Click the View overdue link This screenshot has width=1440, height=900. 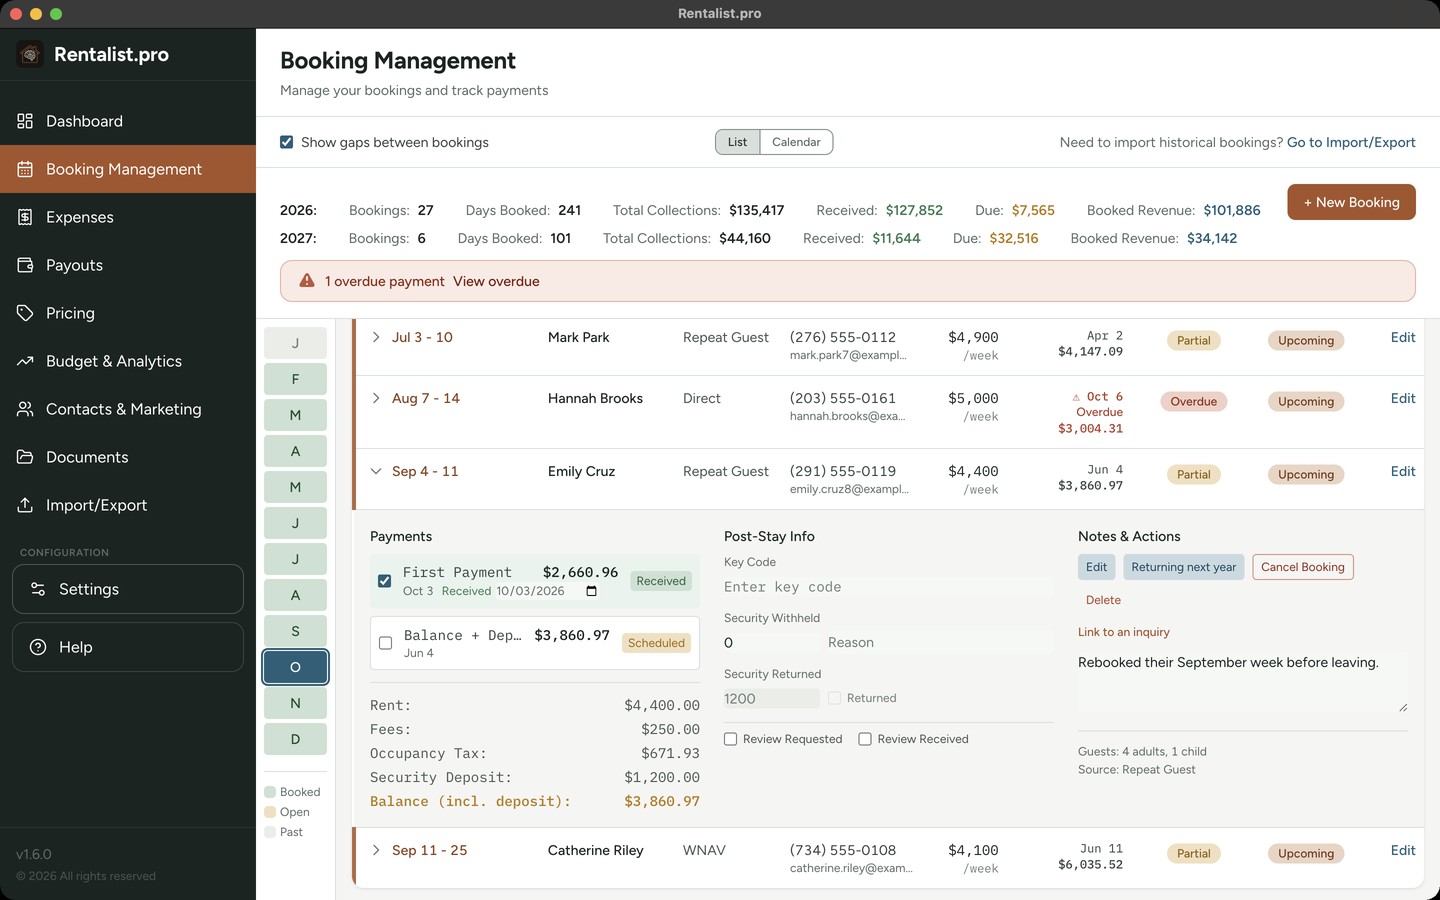(x=496, y=281)
